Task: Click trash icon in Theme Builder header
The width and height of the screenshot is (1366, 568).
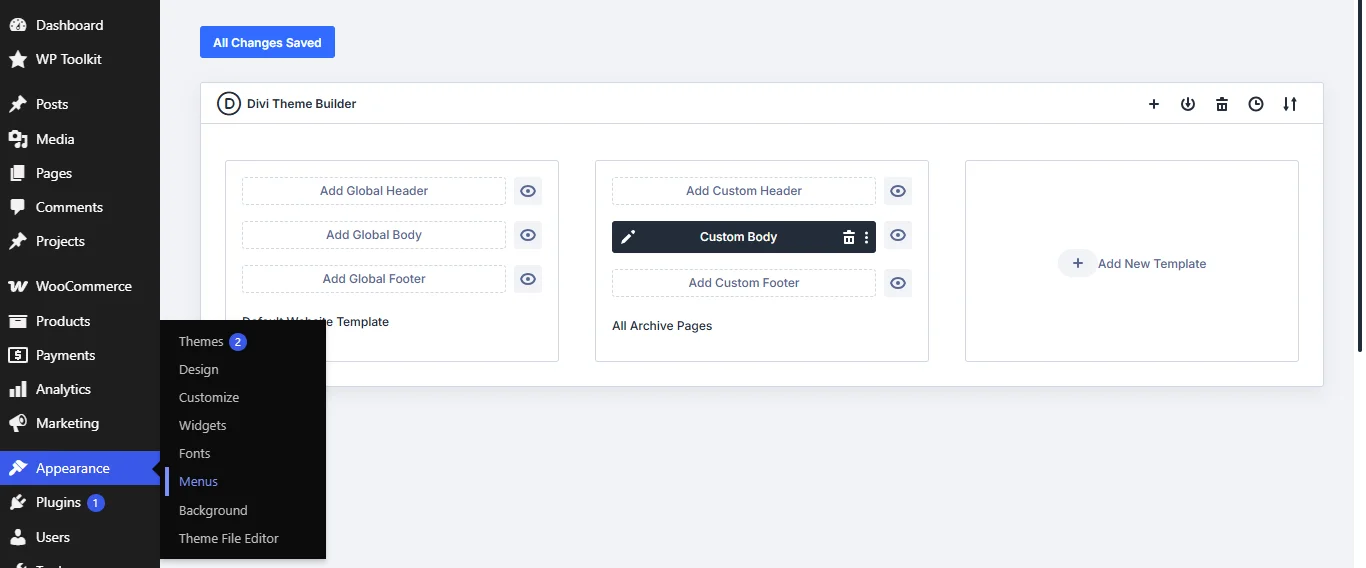Action: click(1222, 104)
